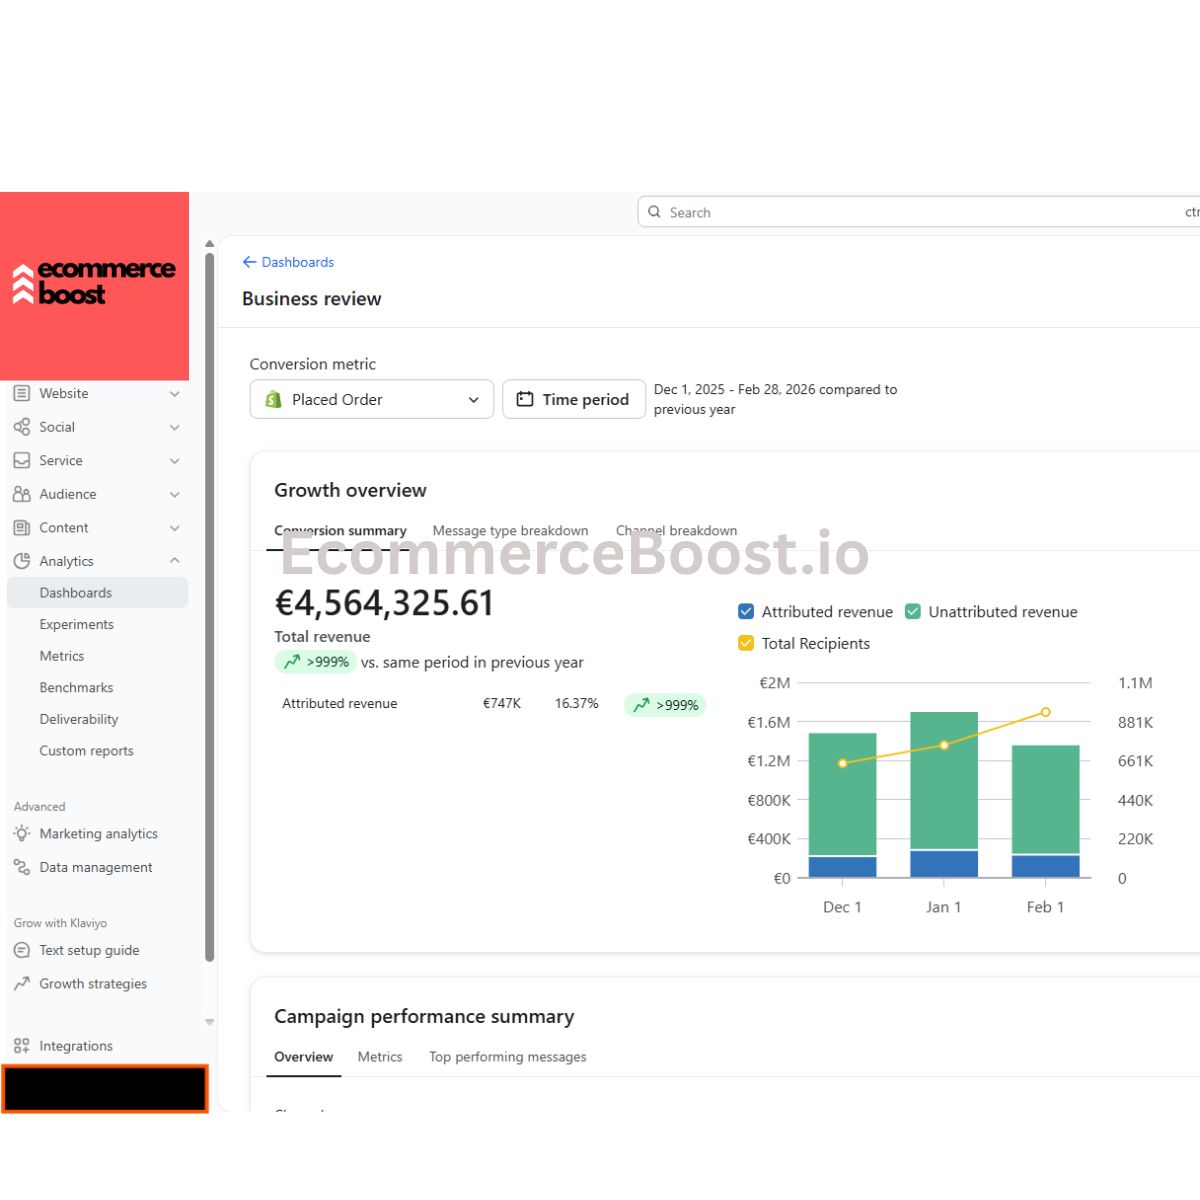This screenshot has height=1200, width=1200.
Task: Click the calendar icon in Time period
Action: [x=525, y=399]
